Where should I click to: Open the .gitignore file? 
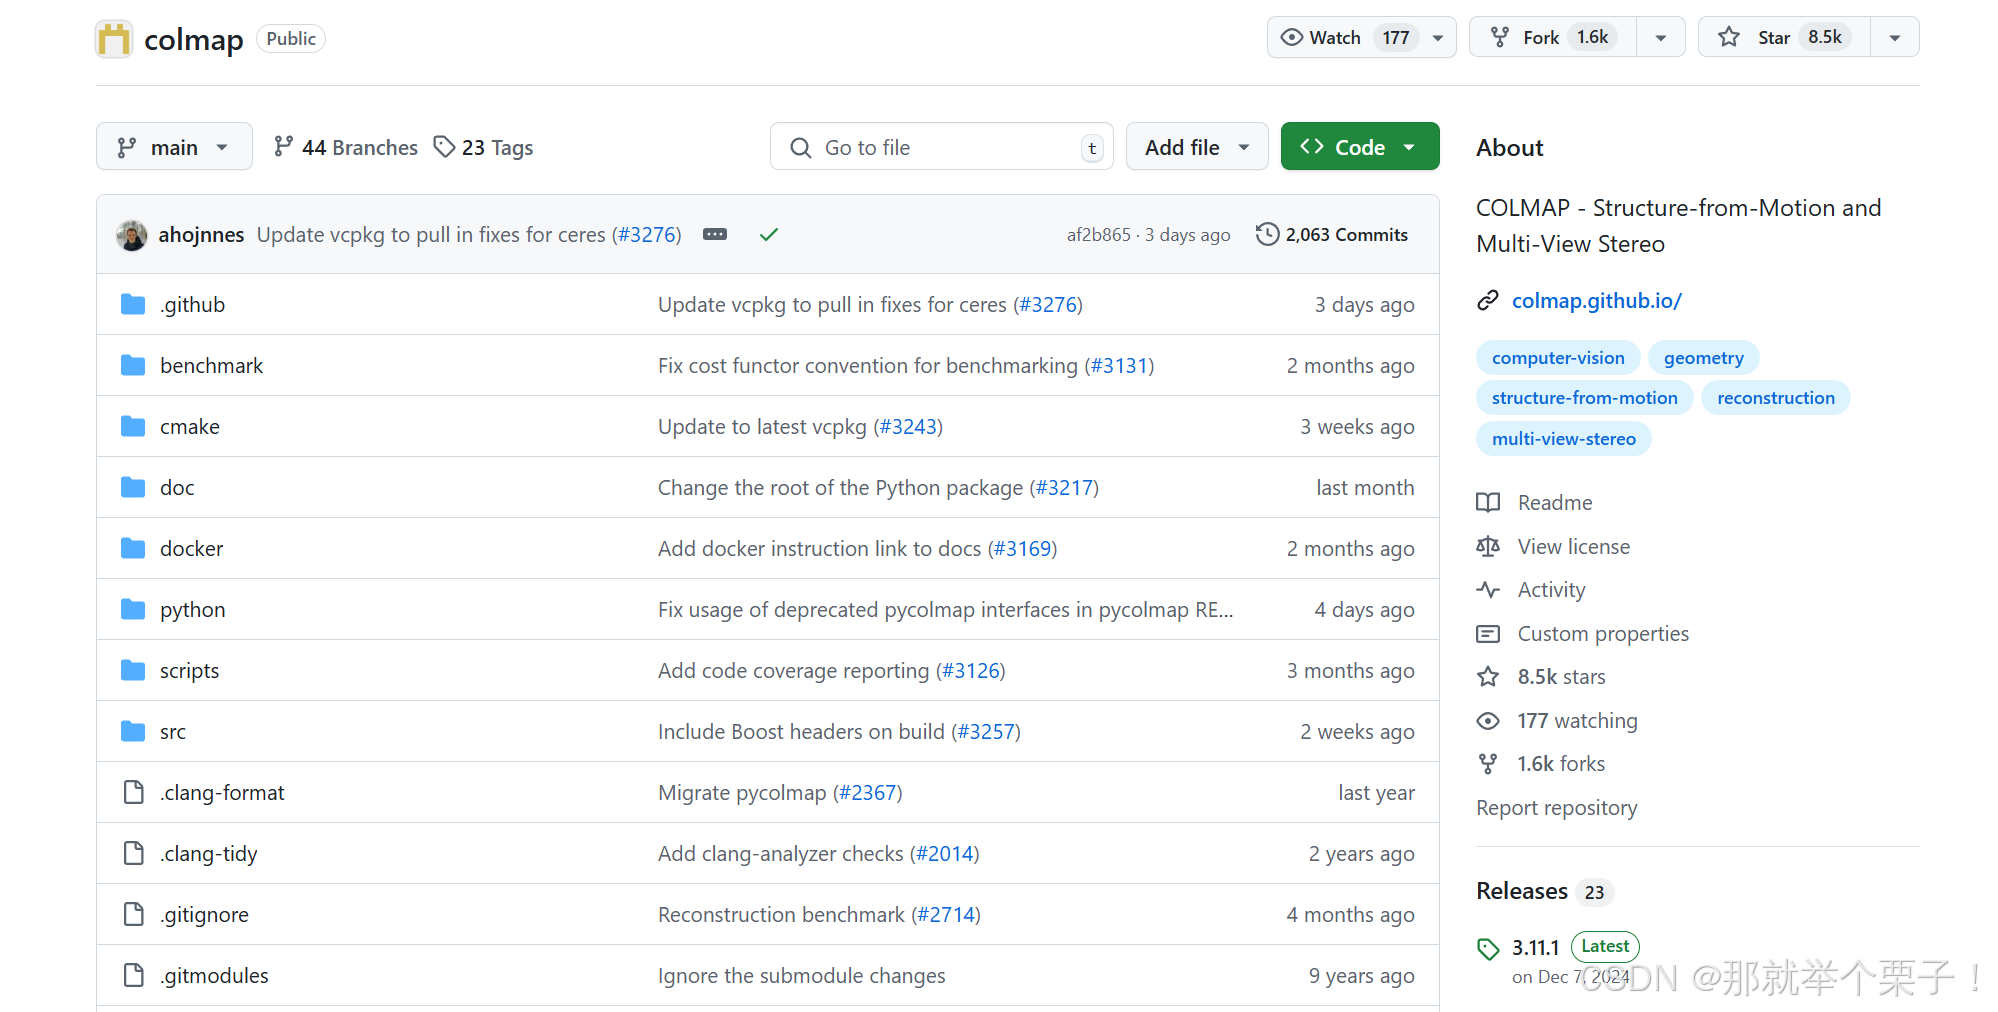click(x=204, y=915)
